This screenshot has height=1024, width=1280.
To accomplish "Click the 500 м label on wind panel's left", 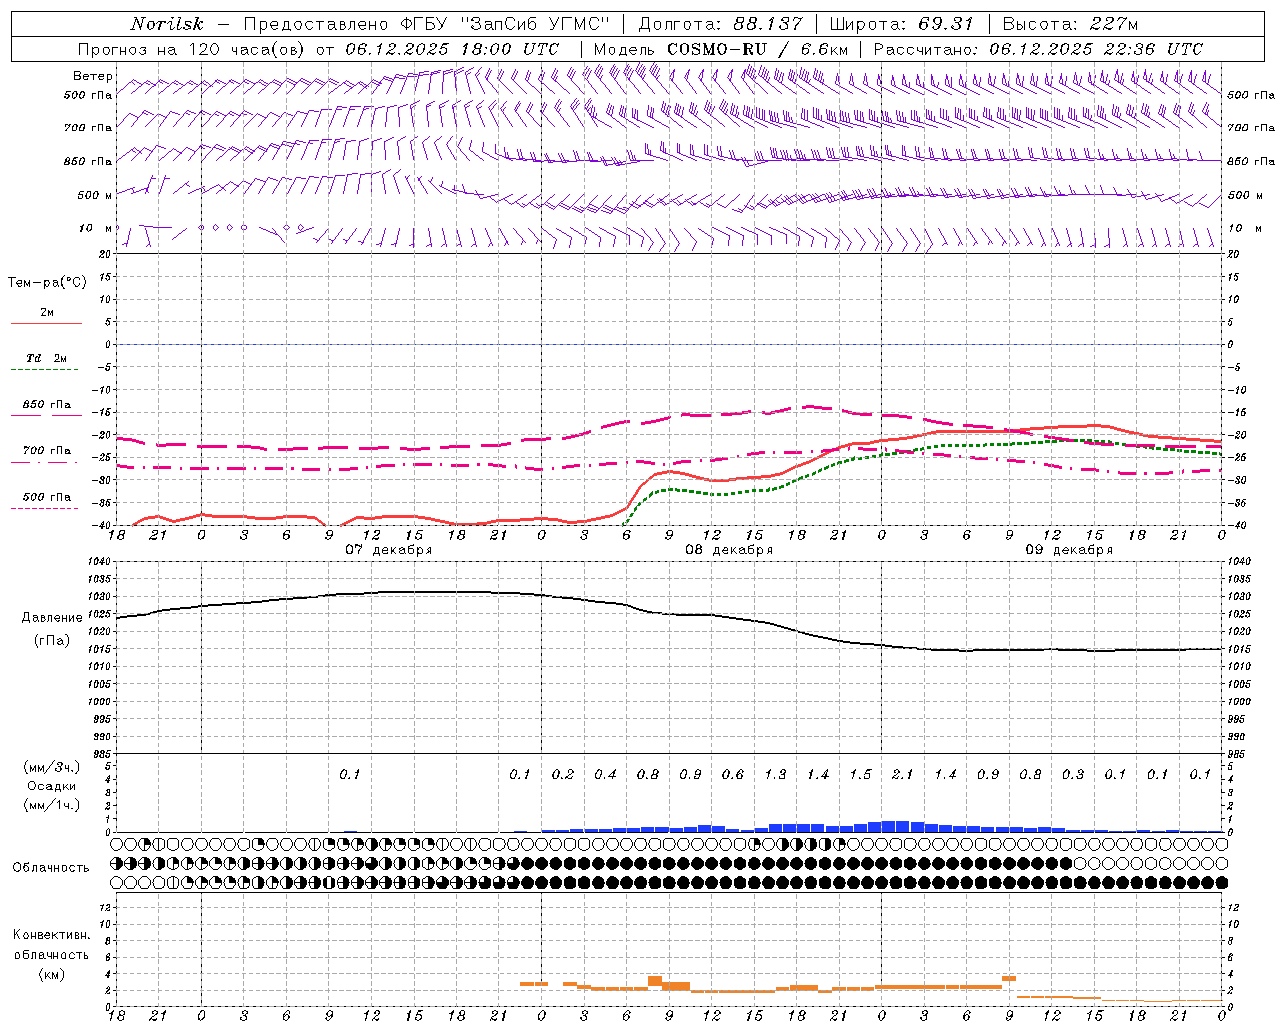I will pyautogui.click(x=96, y=195).
